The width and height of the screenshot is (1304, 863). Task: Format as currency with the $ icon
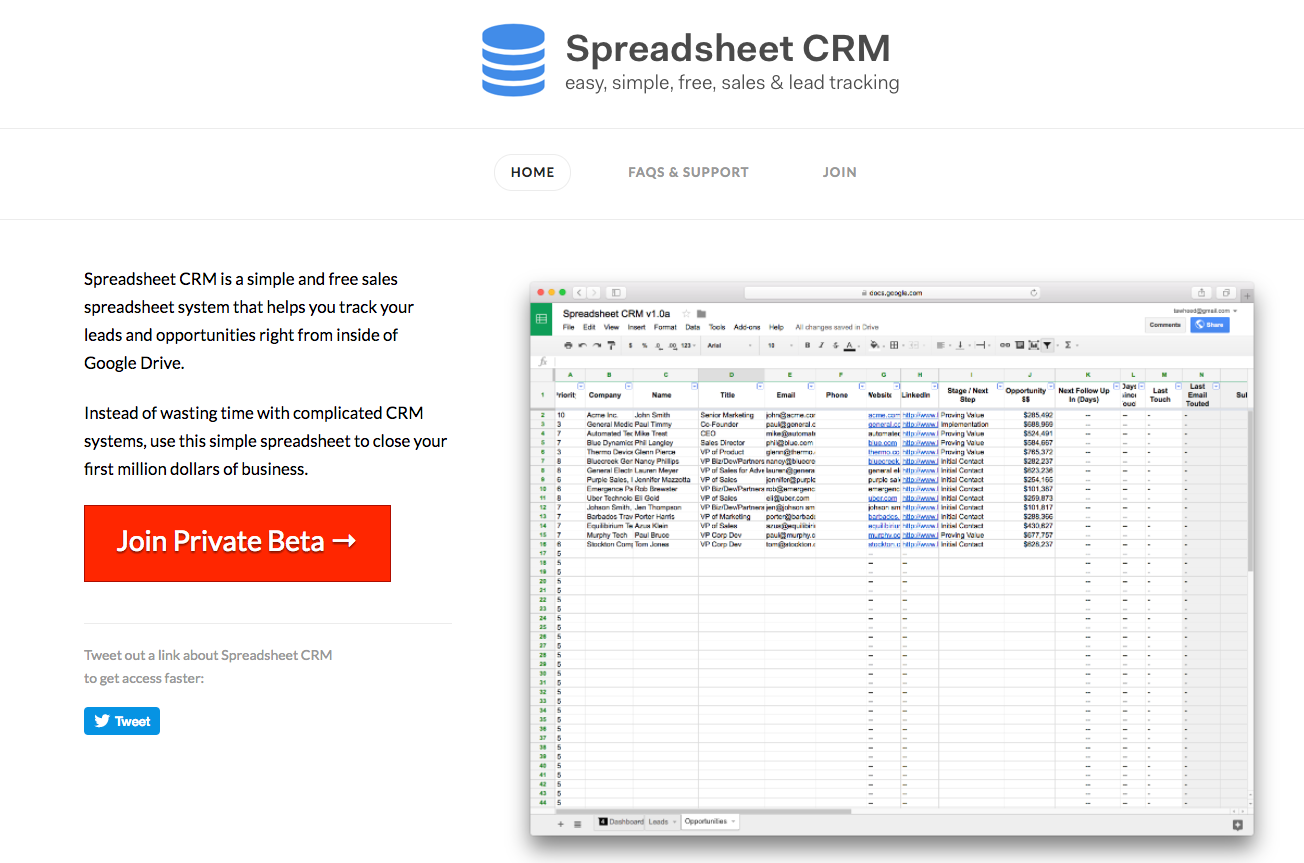[x=630, y=345]
